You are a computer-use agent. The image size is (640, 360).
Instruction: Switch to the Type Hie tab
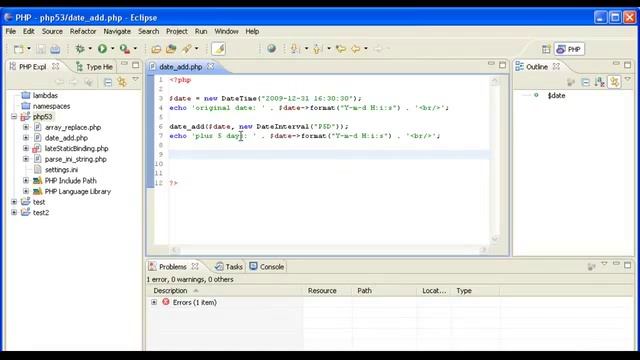click(x=94, y=67)
